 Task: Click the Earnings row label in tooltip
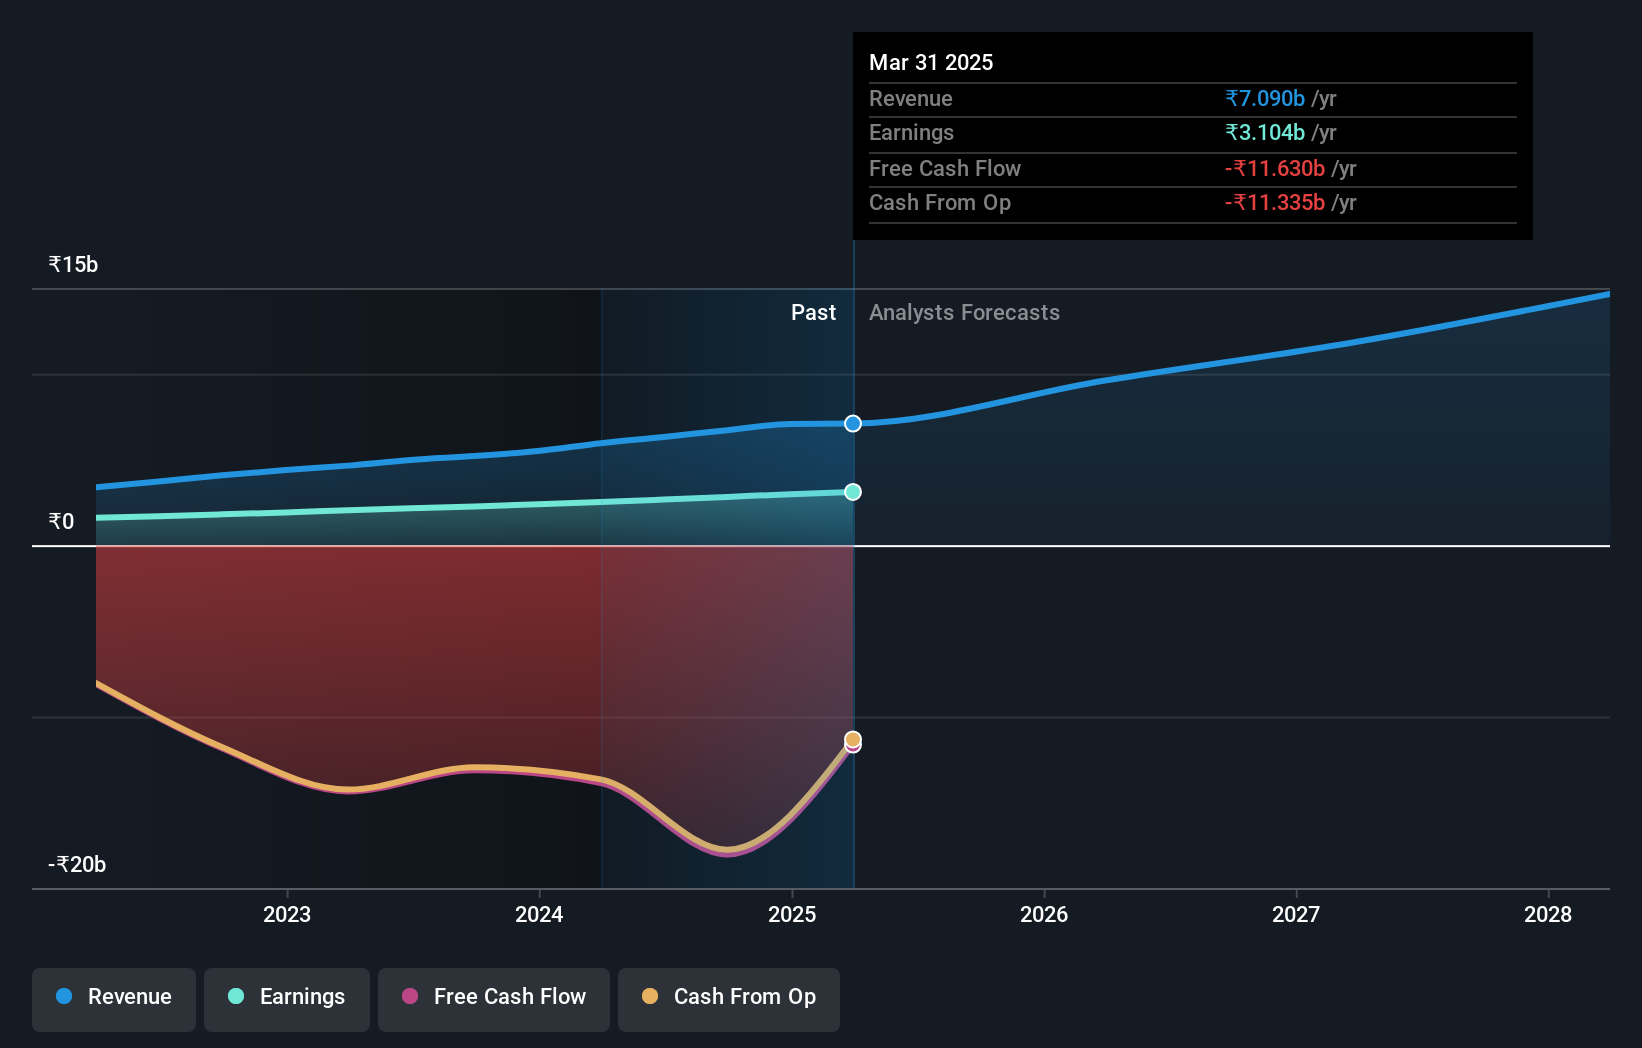coord(911,132)
